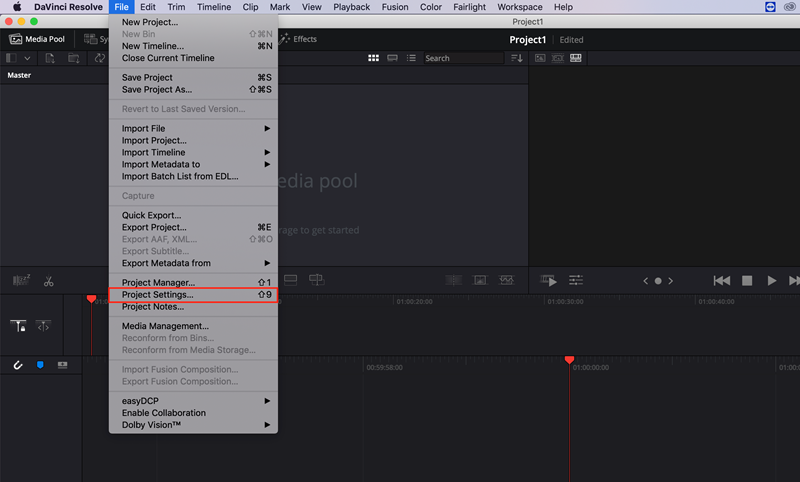The height and width of the screenshot is (482, 800).
Task: Open the Fairlight menu
Action: point(469,7)
